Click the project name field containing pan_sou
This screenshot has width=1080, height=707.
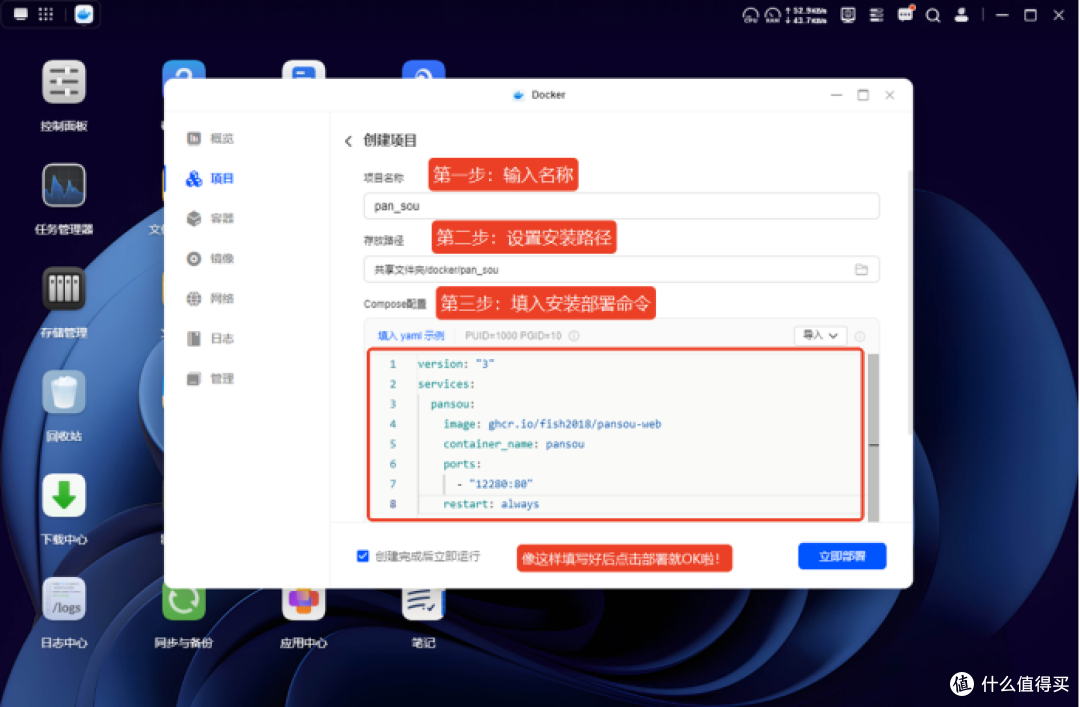(x=621, y=206)
